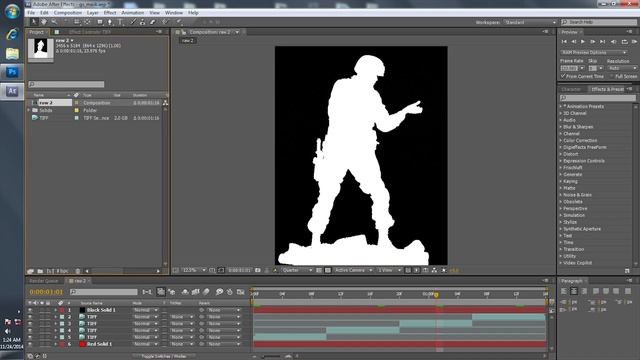640x360 pixels.
Task: Select the Pen tool
Action: tap(109, 22)
